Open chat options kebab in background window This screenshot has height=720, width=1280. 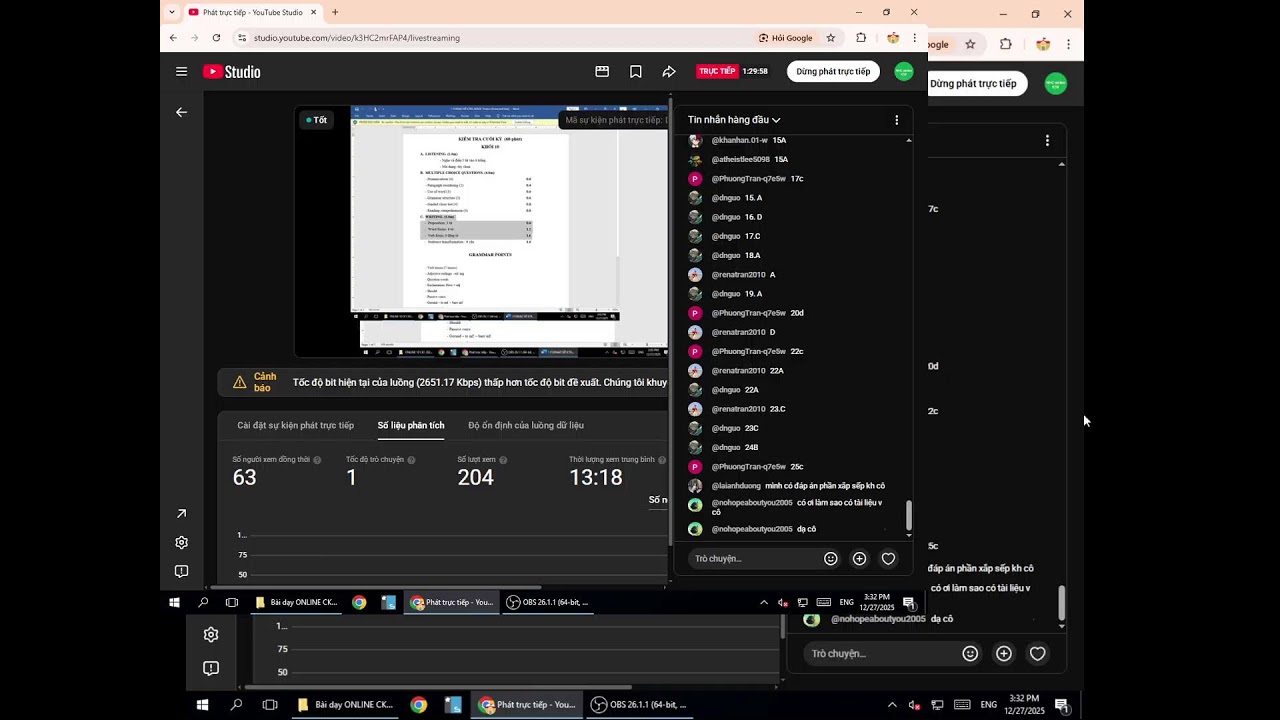[1047, 141]
